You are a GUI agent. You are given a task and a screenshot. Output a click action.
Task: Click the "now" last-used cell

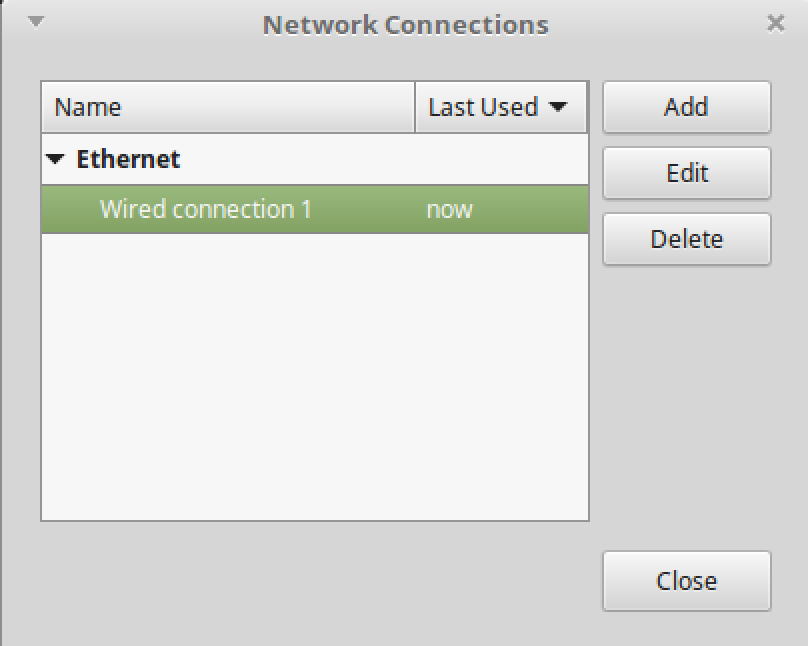(x=449, y=209)
